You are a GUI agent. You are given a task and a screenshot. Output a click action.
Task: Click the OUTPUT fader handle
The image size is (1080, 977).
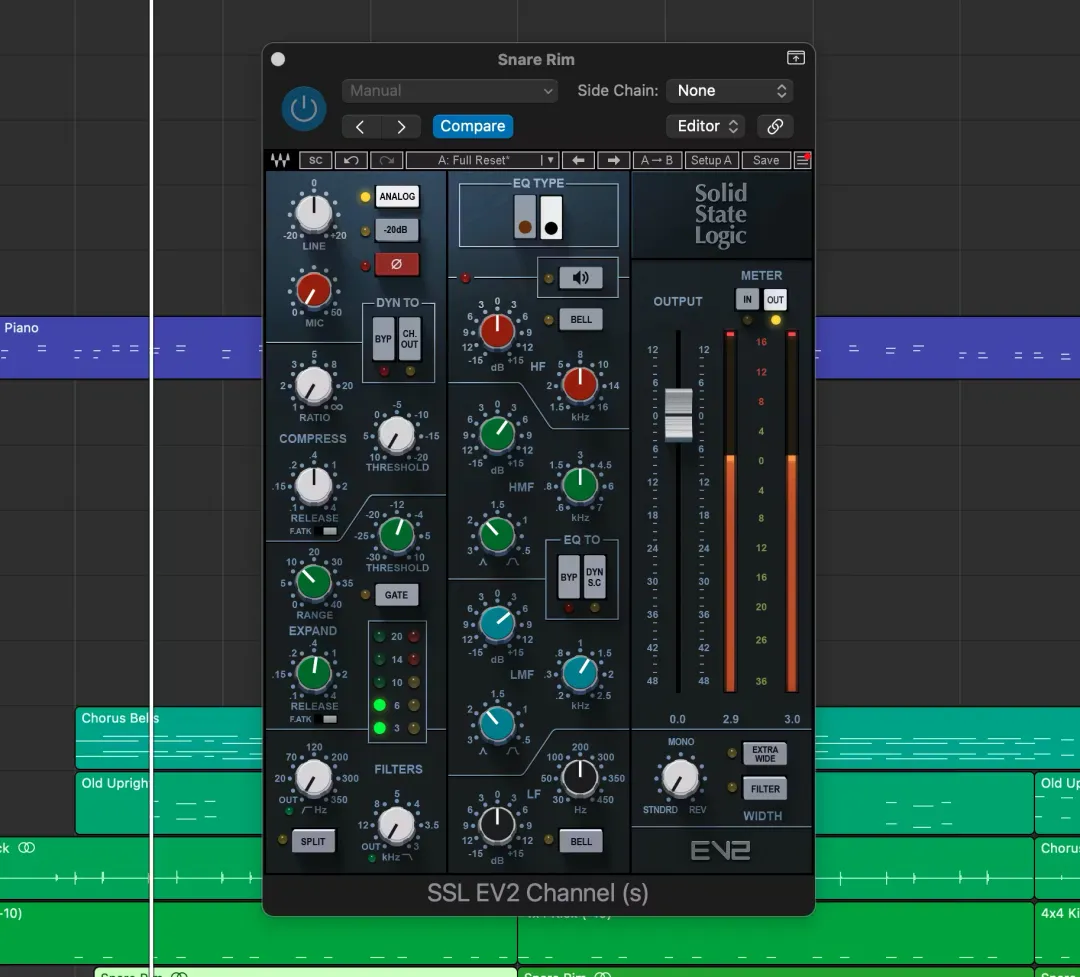point(678,415)
